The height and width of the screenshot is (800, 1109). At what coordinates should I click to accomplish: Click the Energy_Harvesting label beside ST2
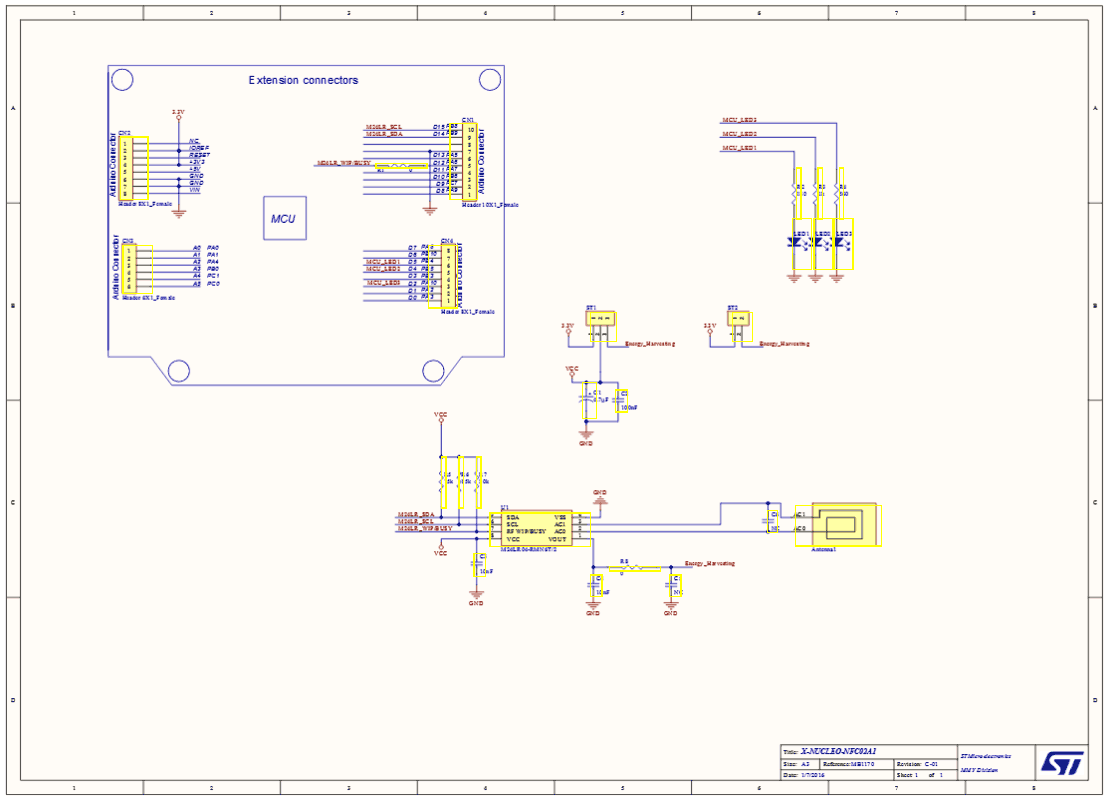point(784,344)
